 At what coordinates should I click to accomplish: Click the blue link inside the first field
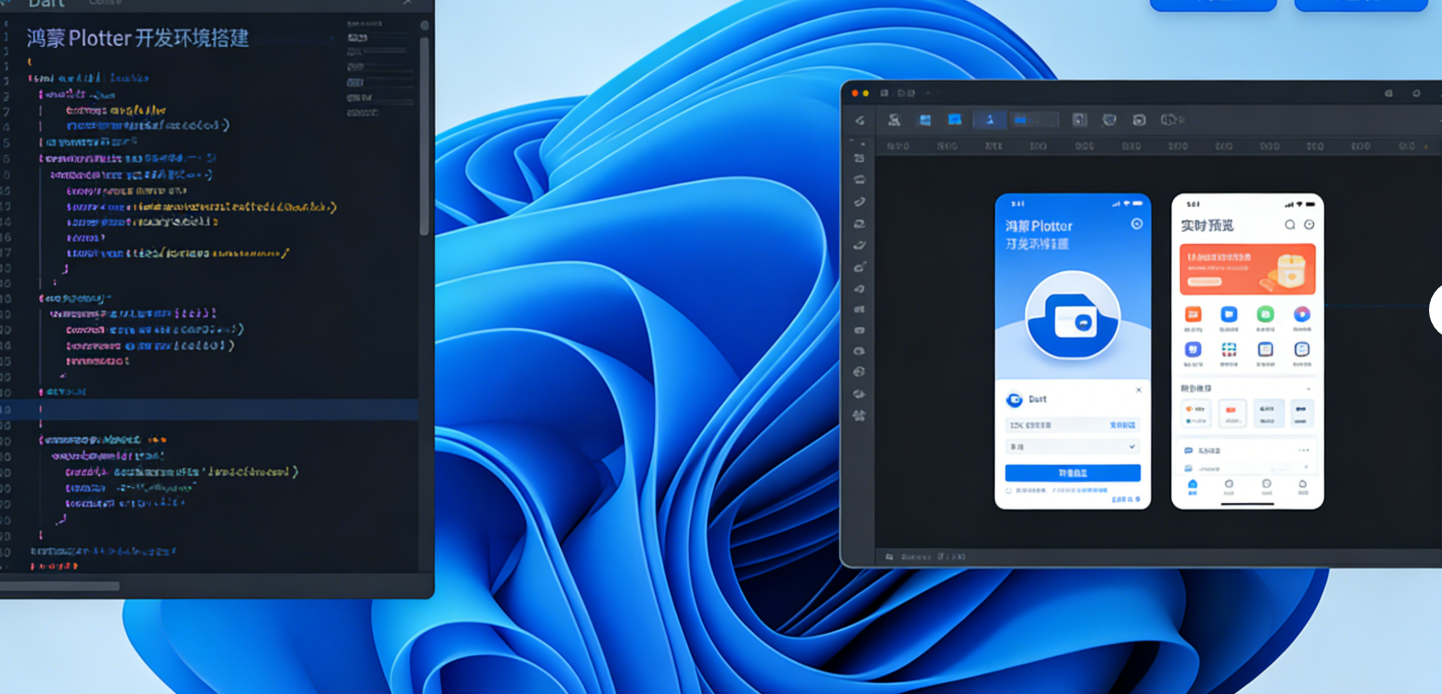coord(1123,425)
